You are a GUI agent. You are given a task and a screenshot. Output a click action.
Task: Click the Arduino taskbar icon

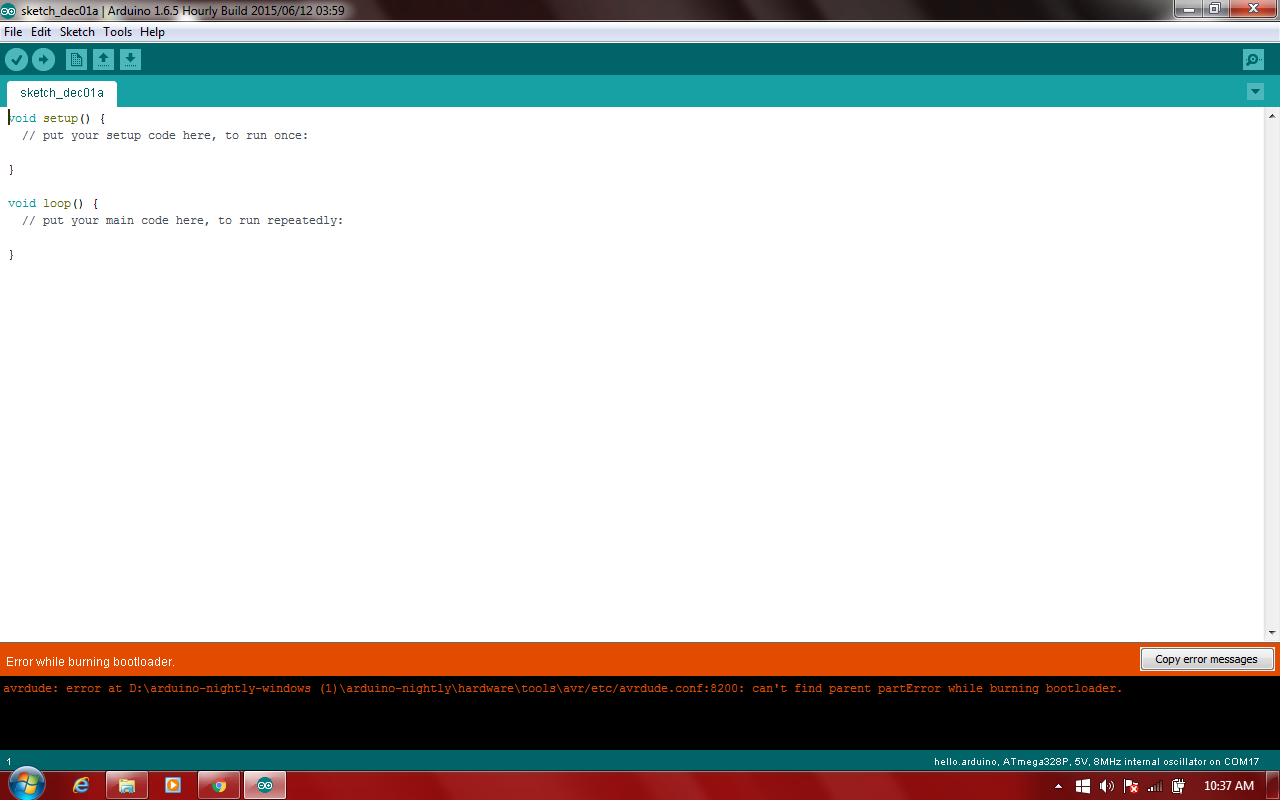(x=265, y=785)
